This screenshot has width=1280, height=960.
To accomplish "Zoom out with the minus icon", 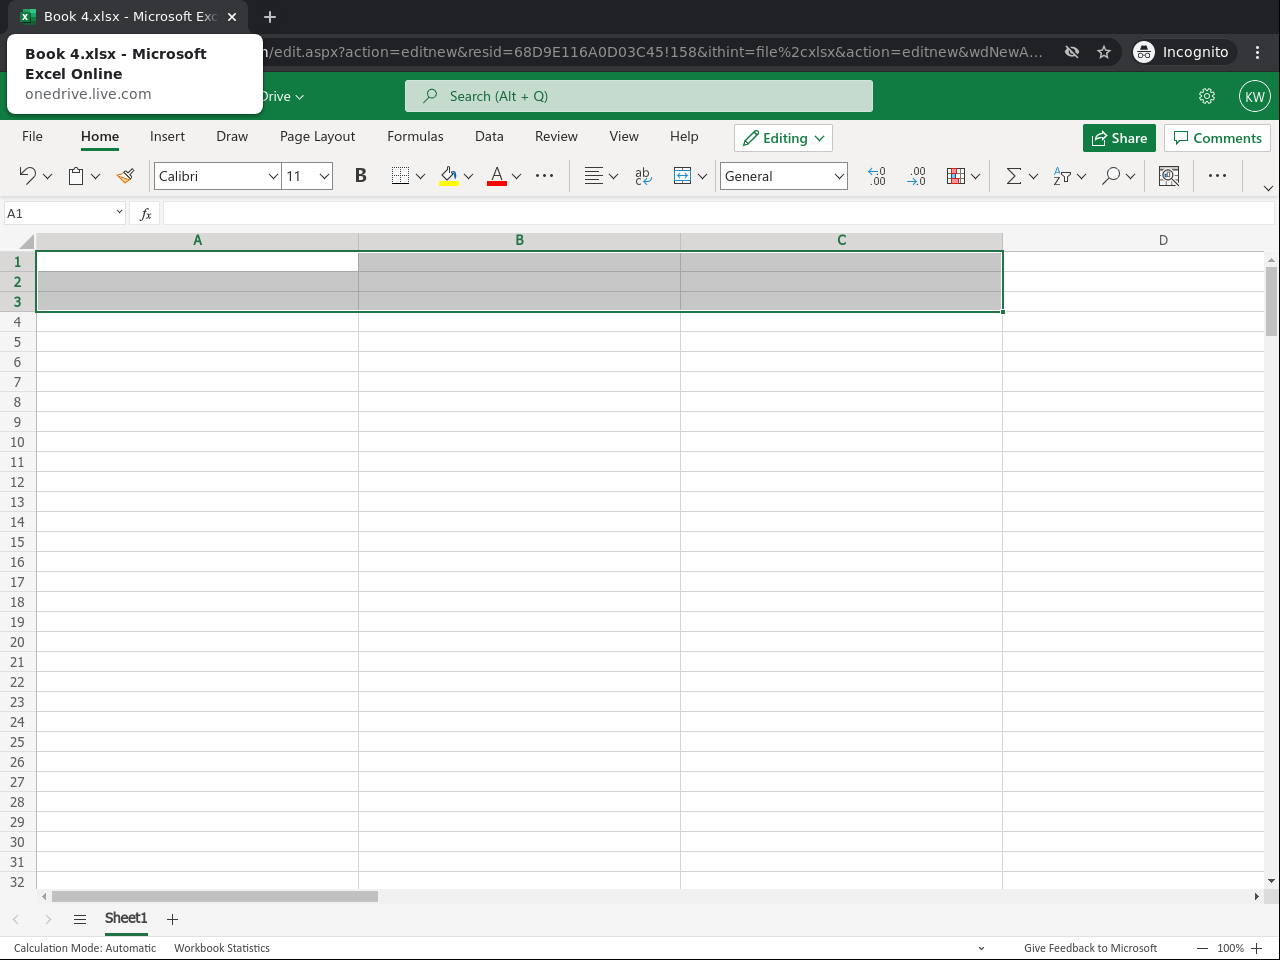I will (1202, 948).
